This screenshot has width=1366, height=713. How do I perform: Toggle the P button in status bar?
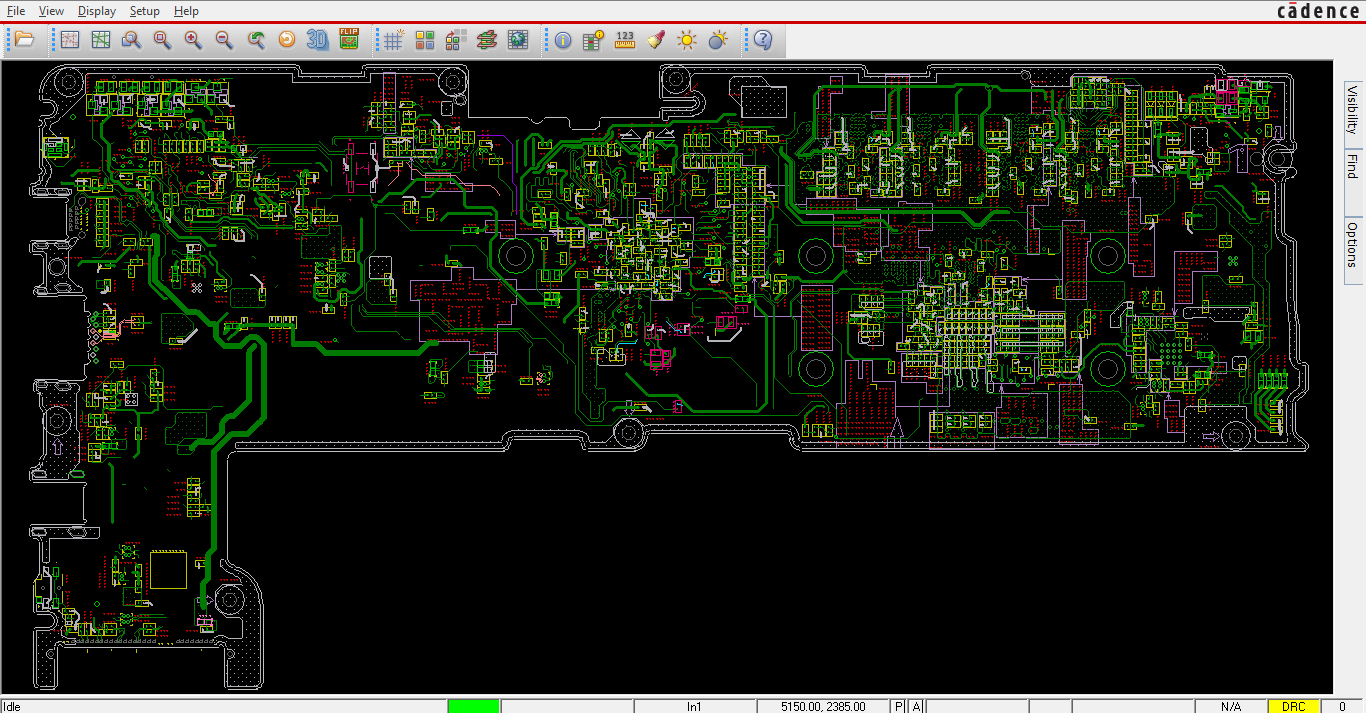(x=899, y=706)
